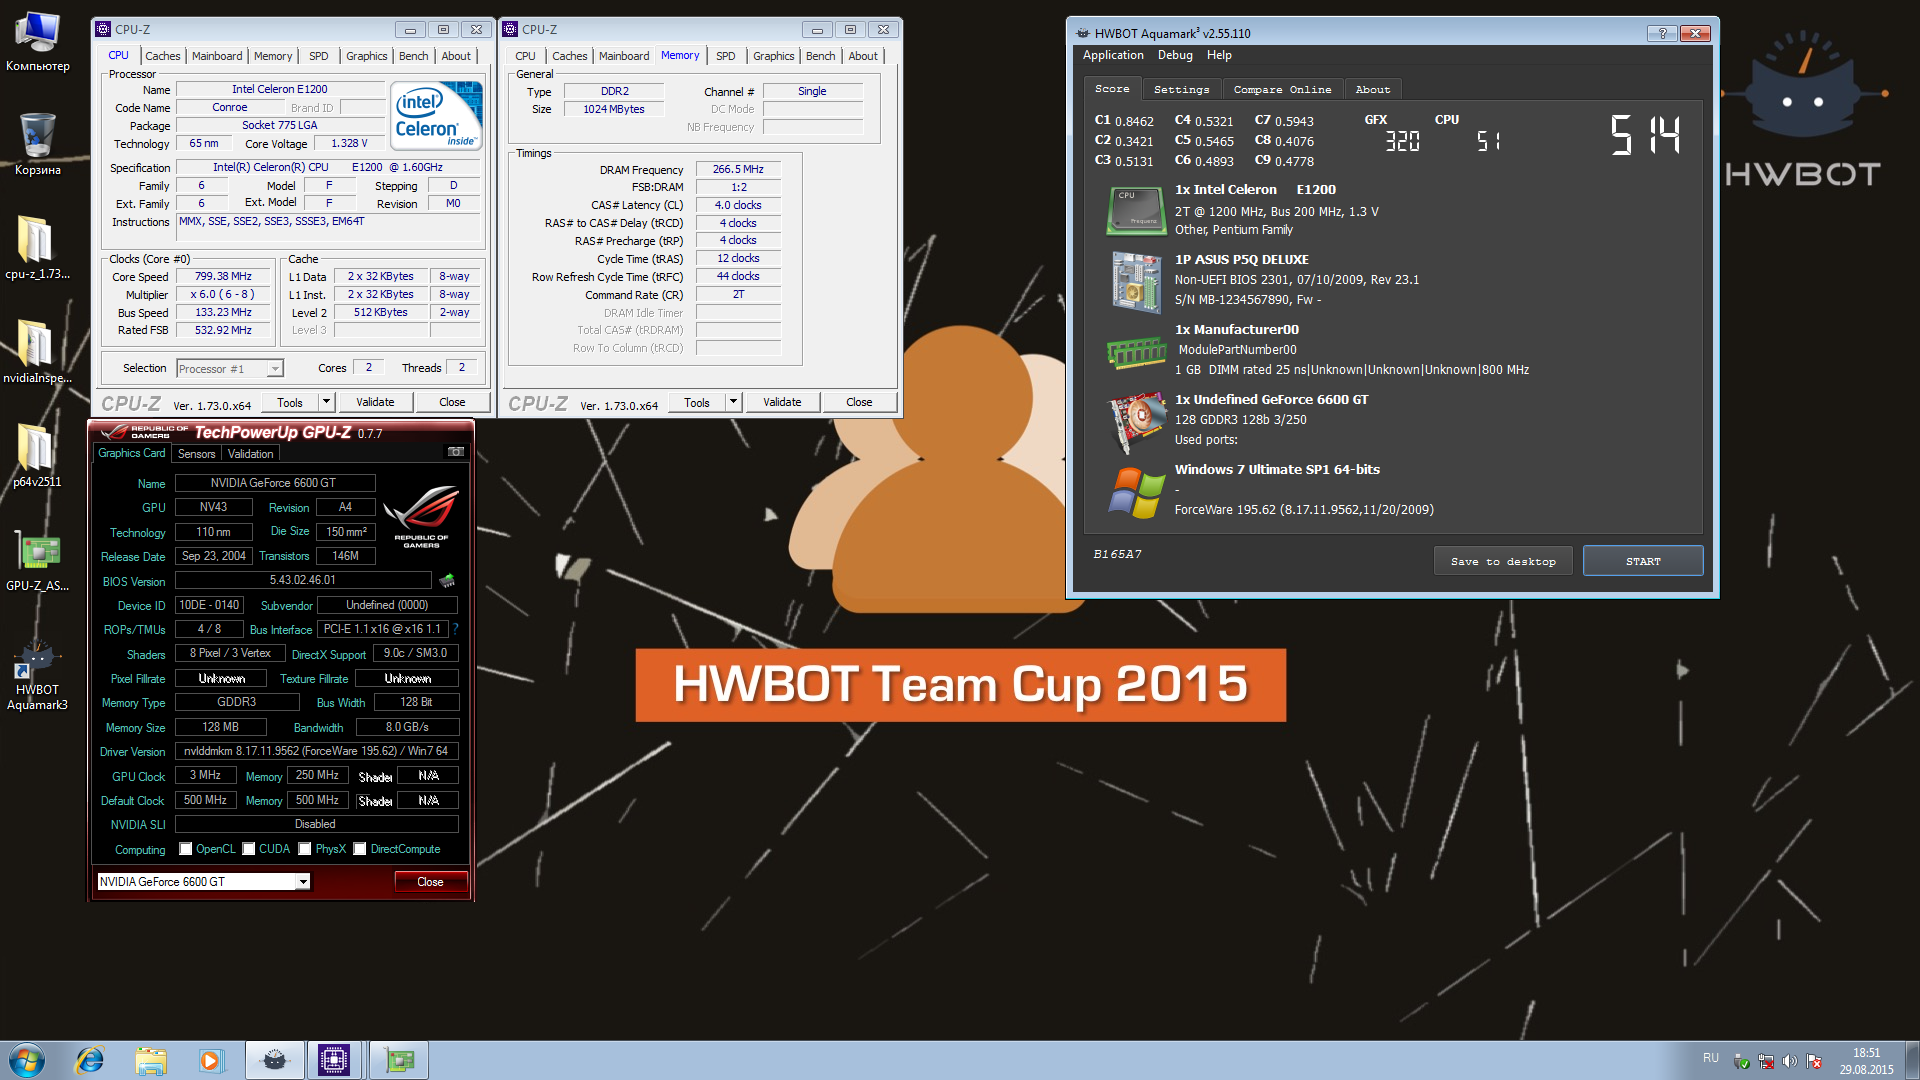Open the Caches tab in left CPU-Z
Screen dimensions: 1920x1080
tap(162, 56)
